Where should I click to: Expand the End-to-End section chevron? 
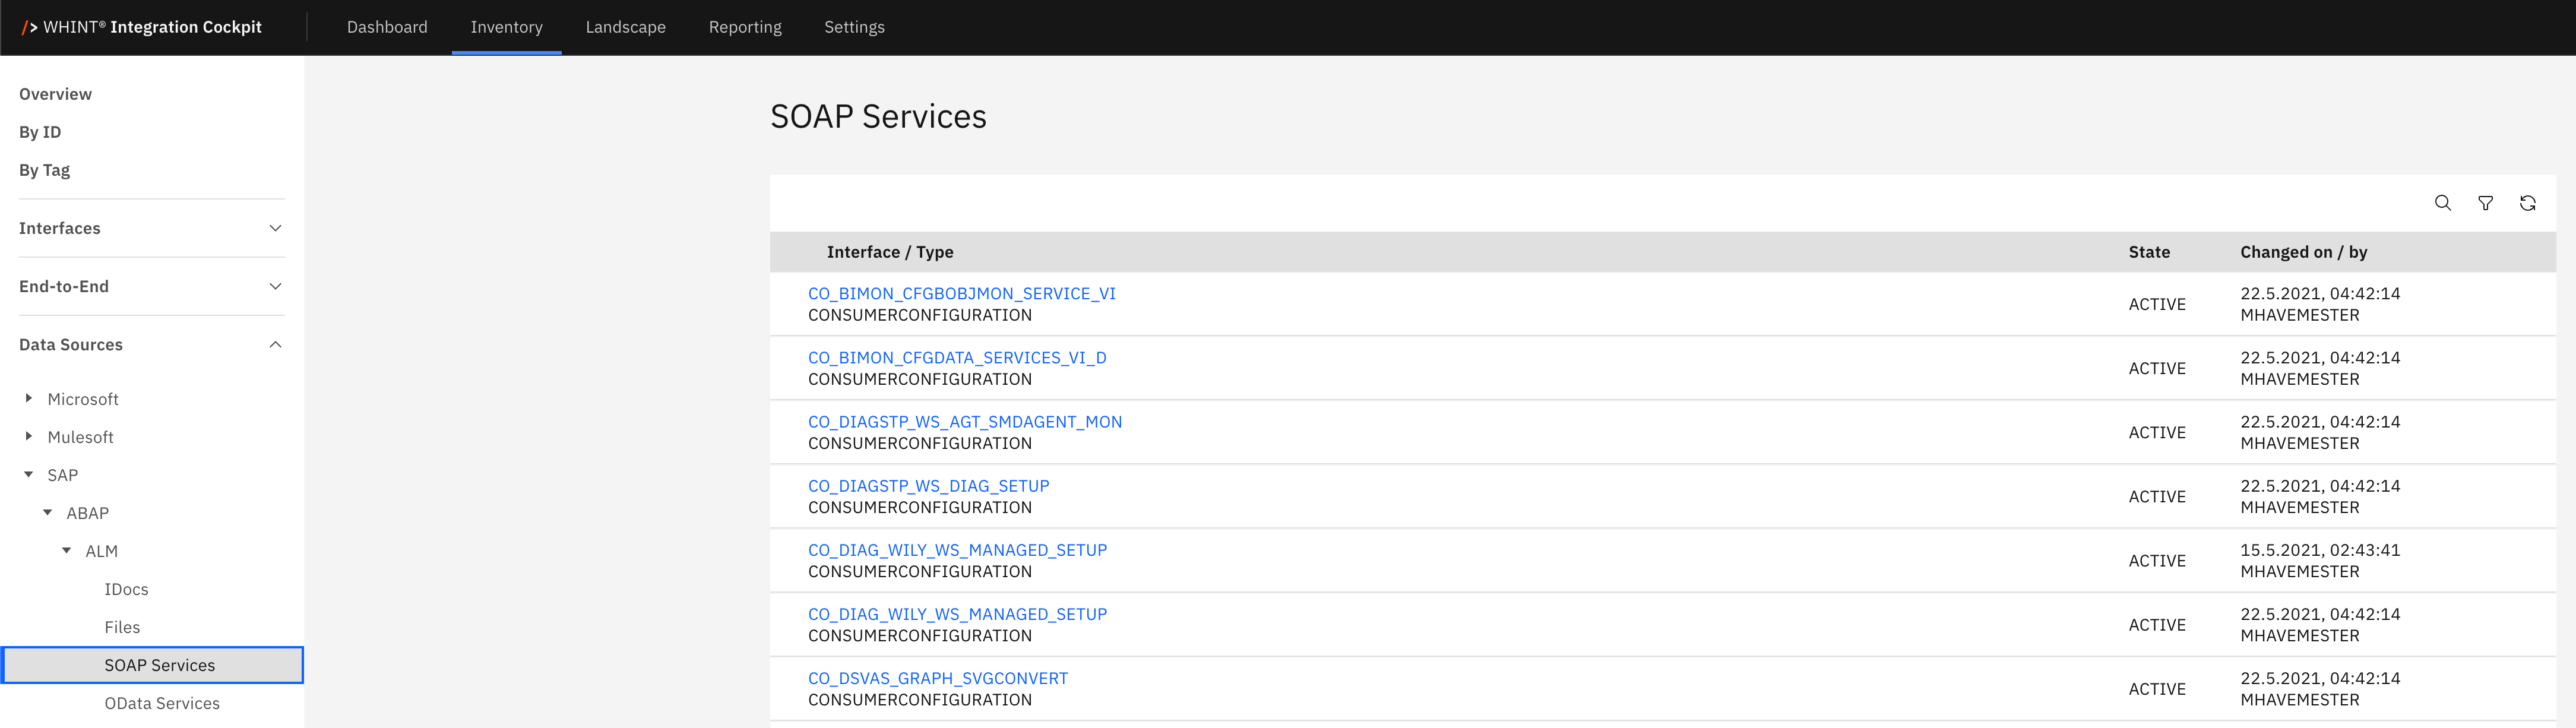[x=275, y=286]
